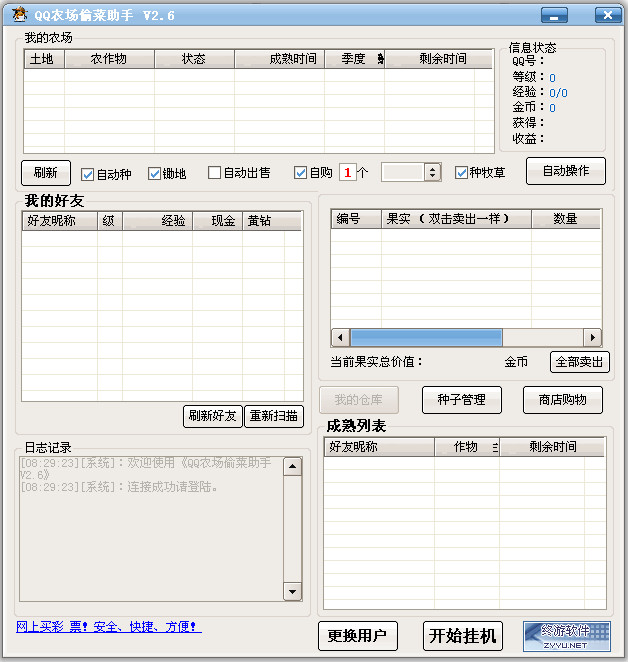
Task: Open 种子管理
Action: (x=462, y=400)
